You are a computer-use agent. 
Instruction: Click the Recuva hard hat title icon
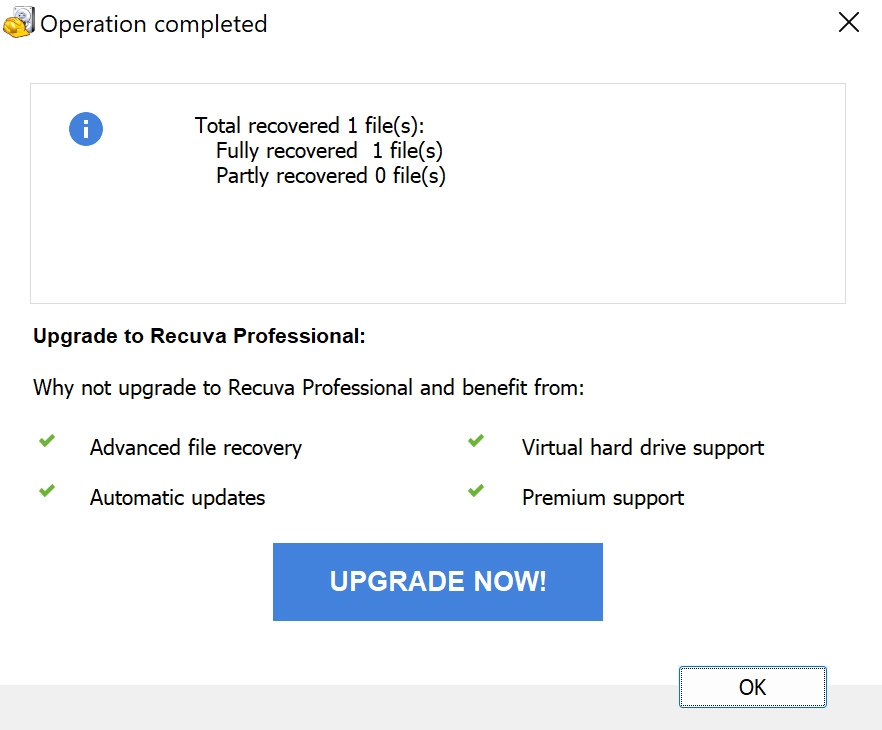(x=19, y=22)
